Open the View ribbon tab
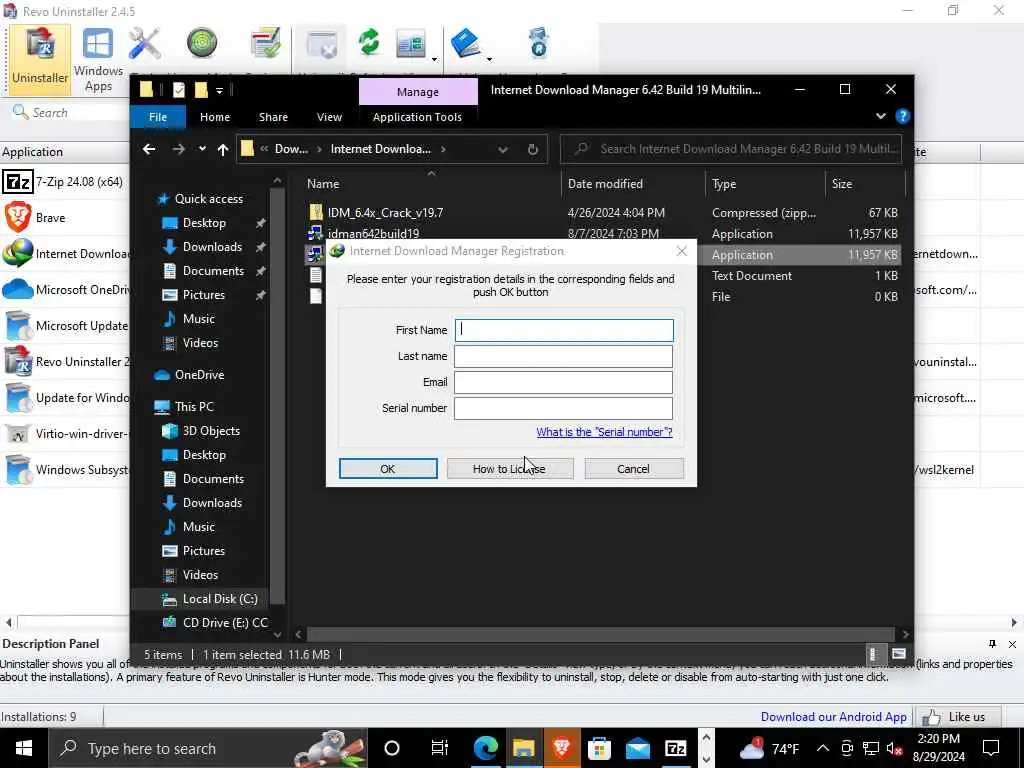This screenshot has height=768, width=1024. pyautogui.click(x=329, y=117)
